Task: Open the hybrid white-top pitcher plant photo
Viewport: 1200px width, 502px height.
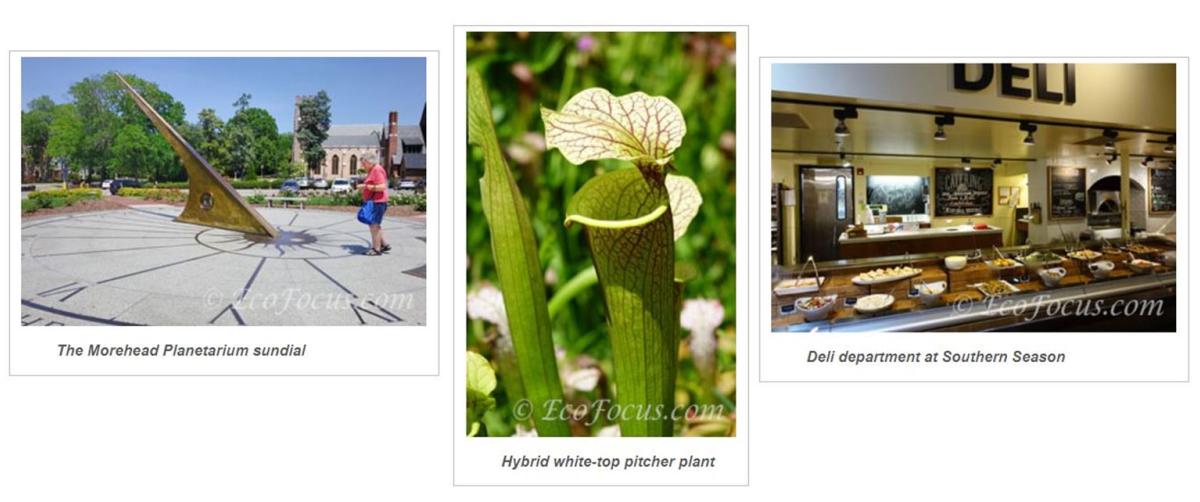Action: [601, 234]
